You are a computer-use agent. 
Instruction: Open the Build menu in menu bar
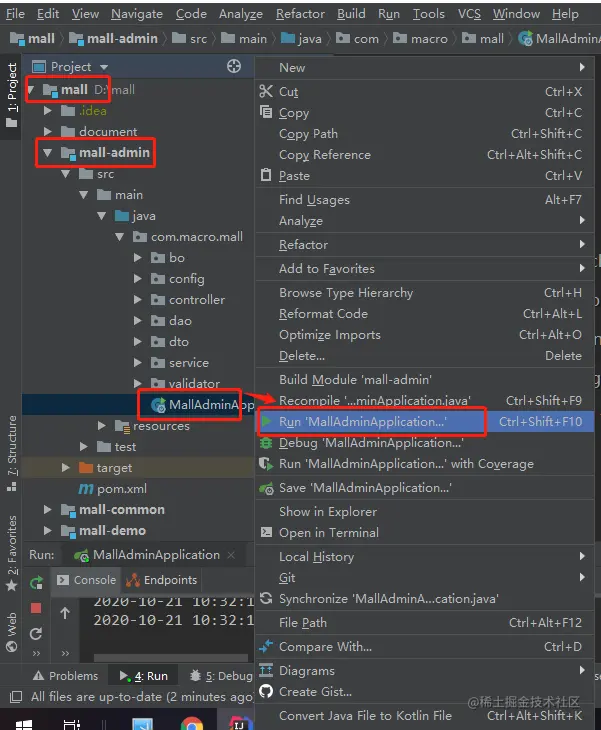coord(351,14)
